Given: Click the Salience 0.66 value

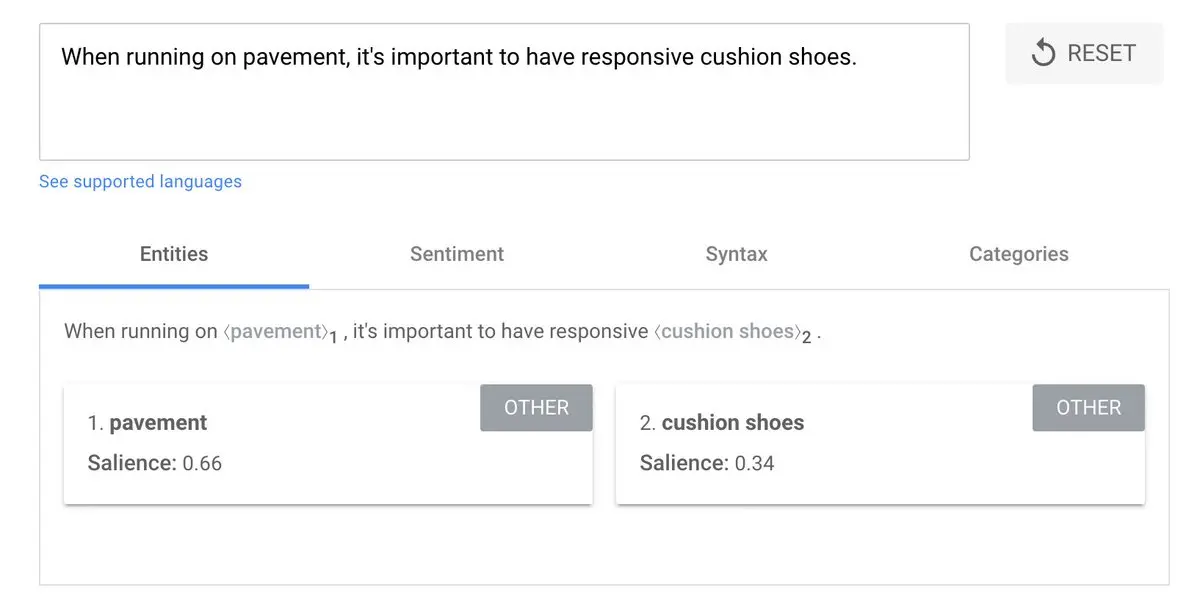Looking at the screenshot, I should (x=202, y=463).
